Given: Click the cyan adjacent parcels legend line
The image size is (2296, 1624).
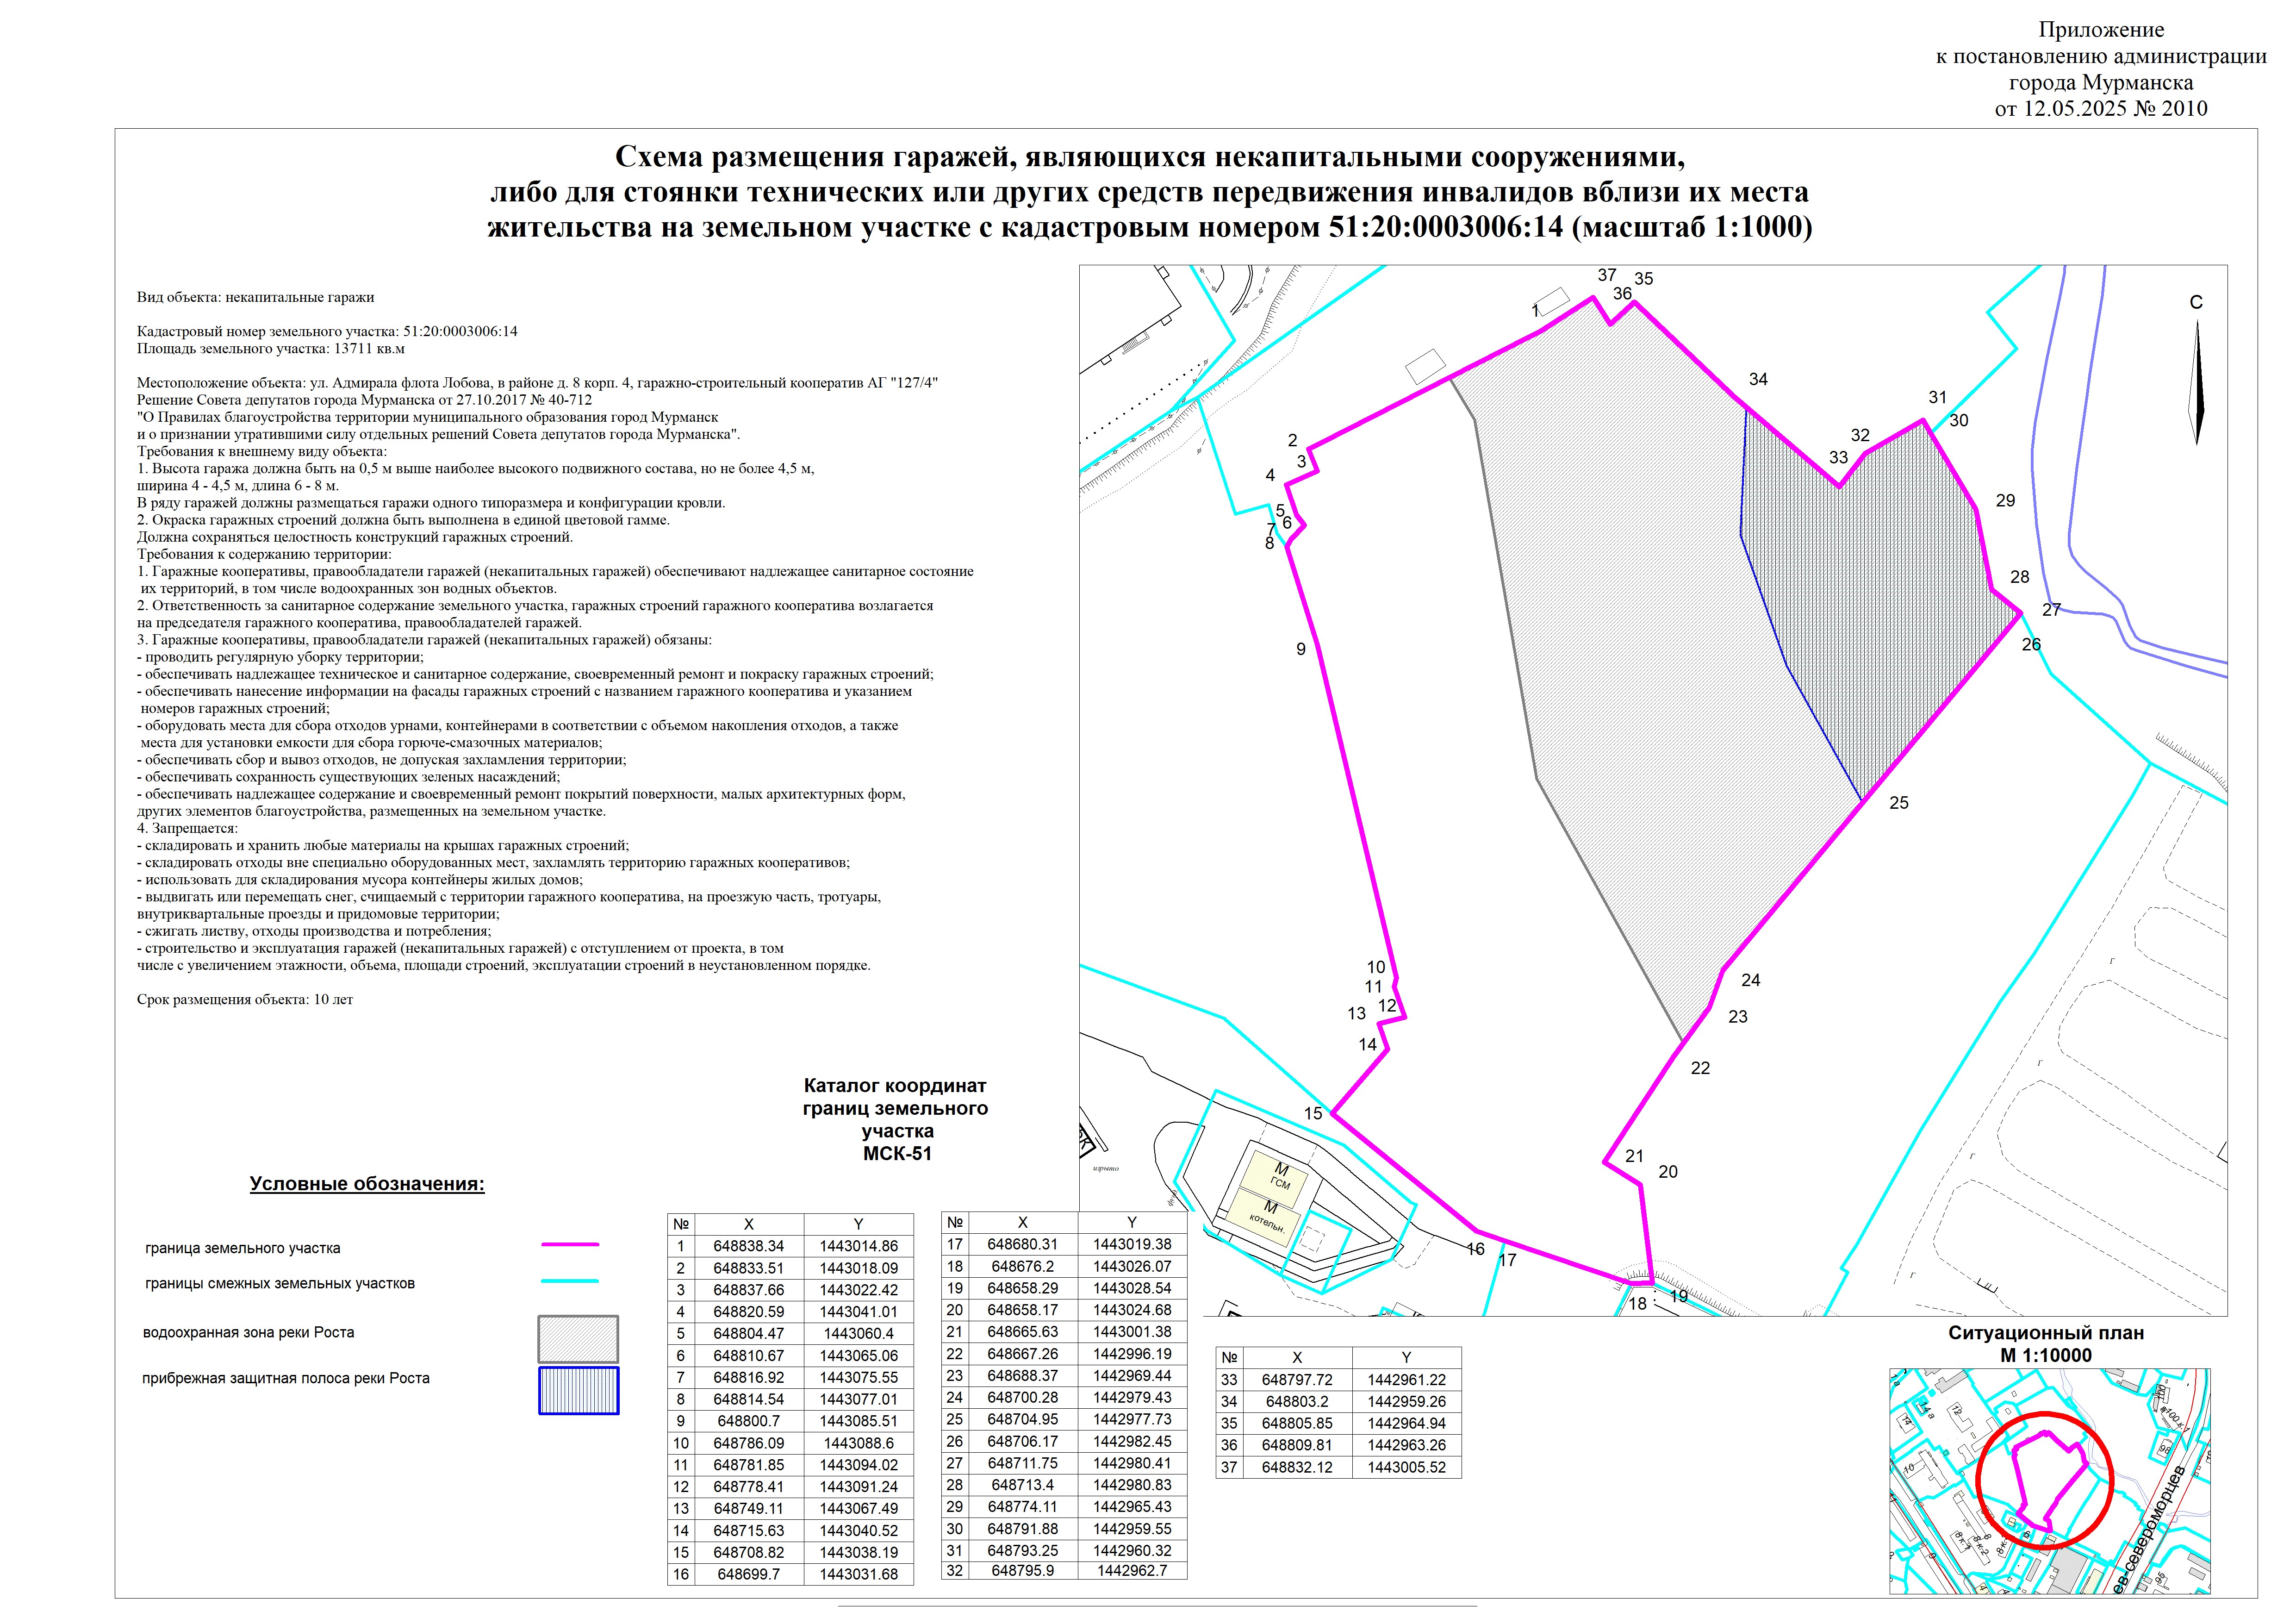Looking at the screenshot, I should 570,1281.
